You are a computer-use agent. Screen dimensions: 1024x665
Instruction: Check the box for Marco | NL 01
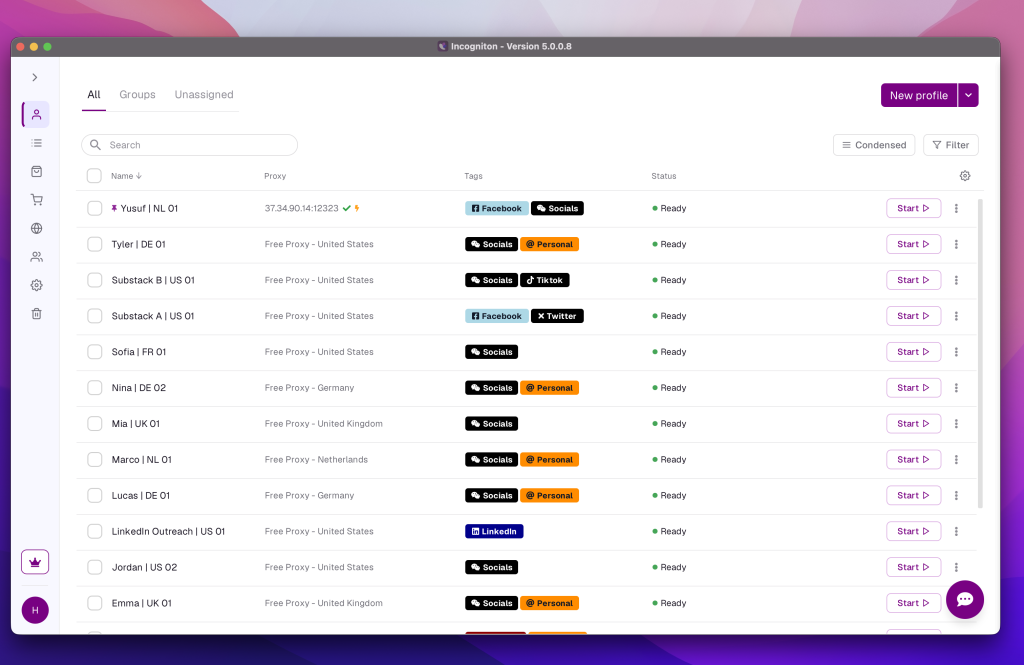pos(95,460)
